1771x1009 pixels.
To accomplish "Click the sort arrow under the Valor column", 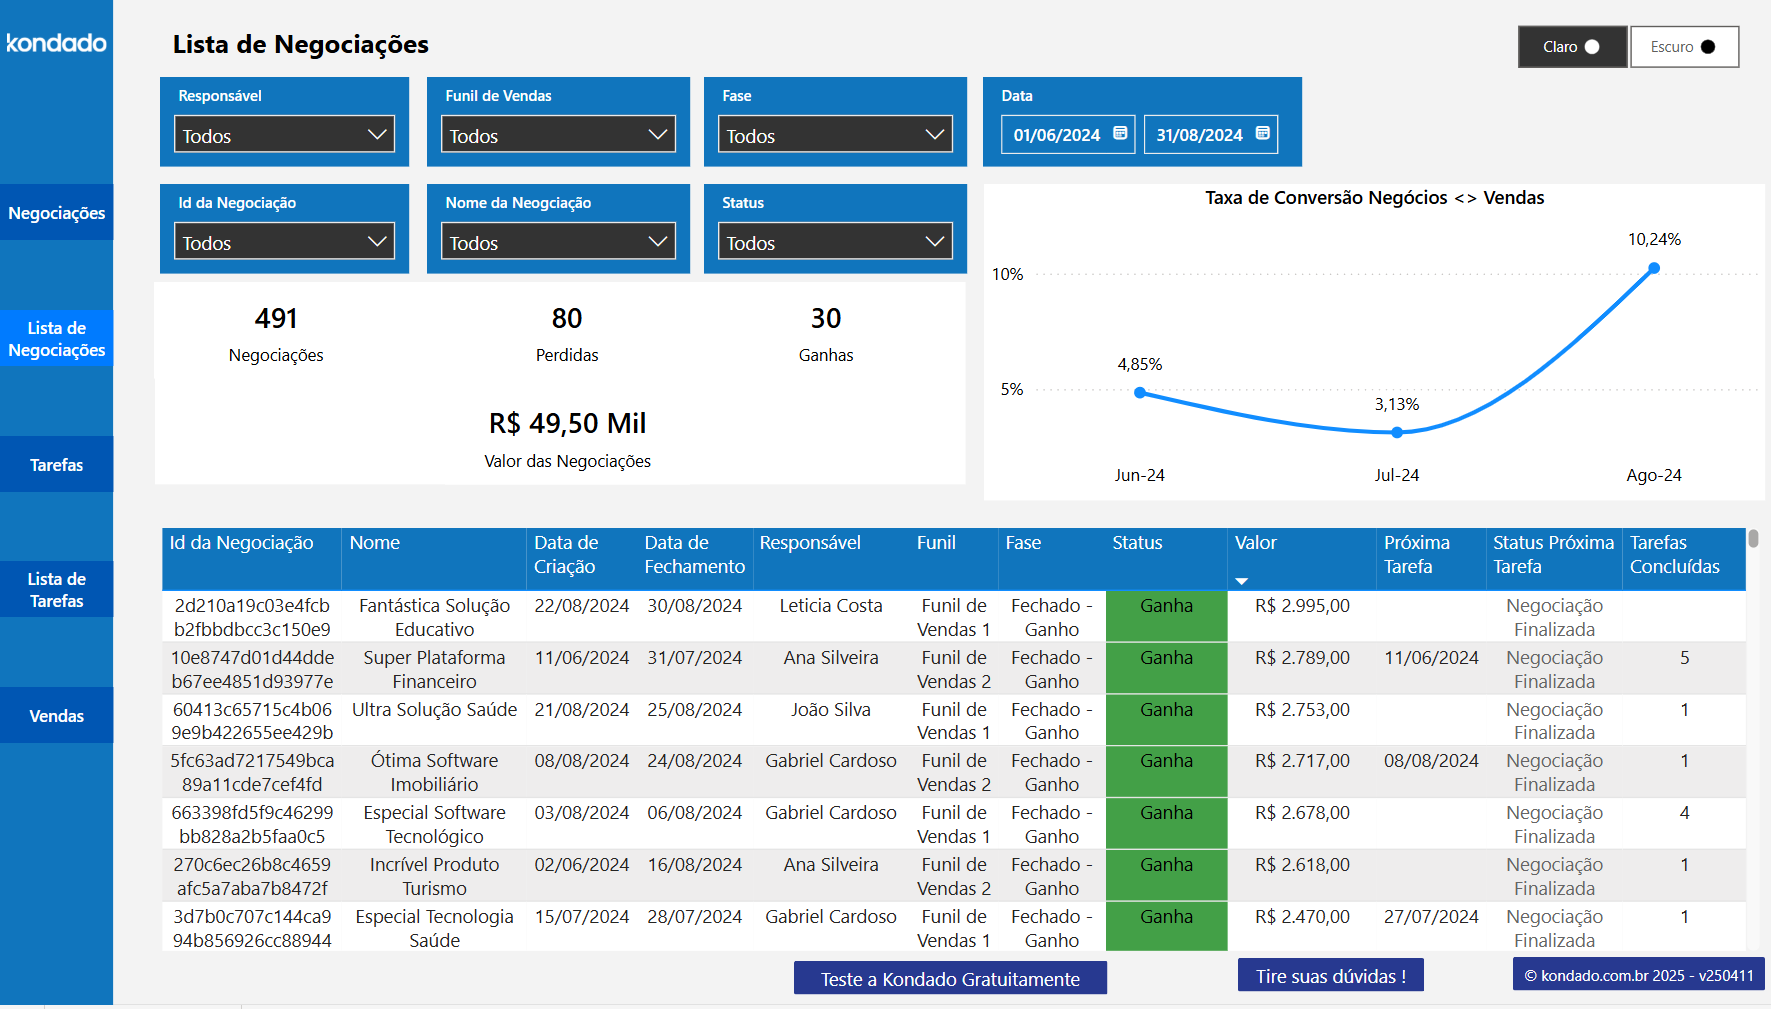I will tap(1242, 579).
